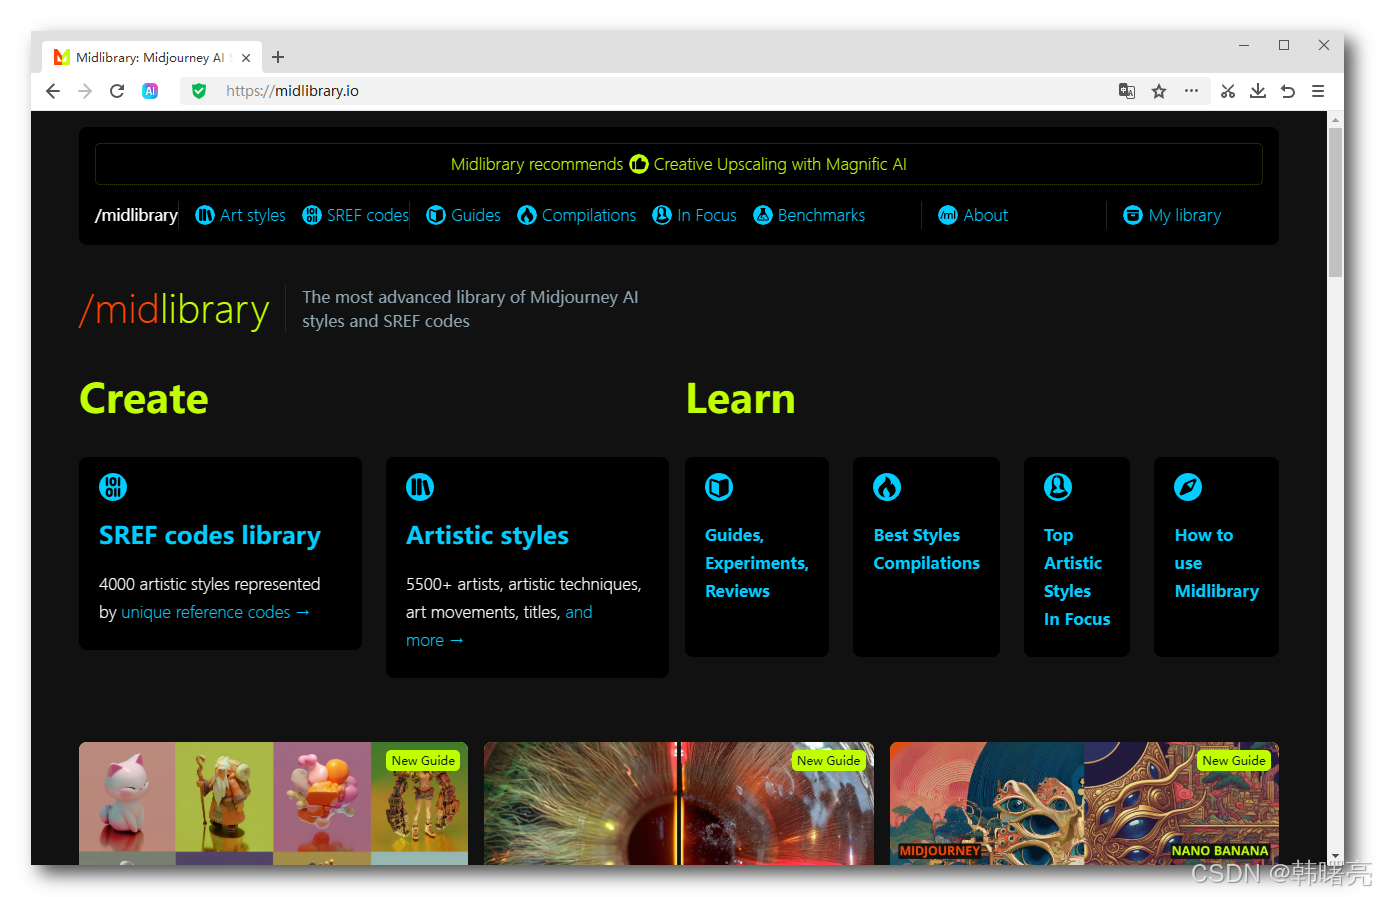Click the Guides card book icon
This screenshot has height=897, width=1376.
[x=719, y=487]
